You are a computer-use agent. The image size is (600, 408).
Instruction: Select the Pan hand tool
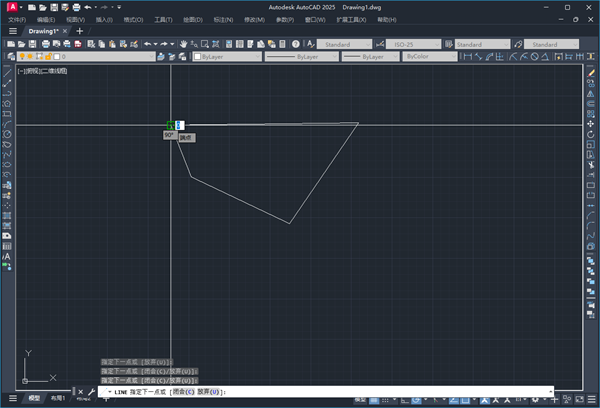coord(183,44)
